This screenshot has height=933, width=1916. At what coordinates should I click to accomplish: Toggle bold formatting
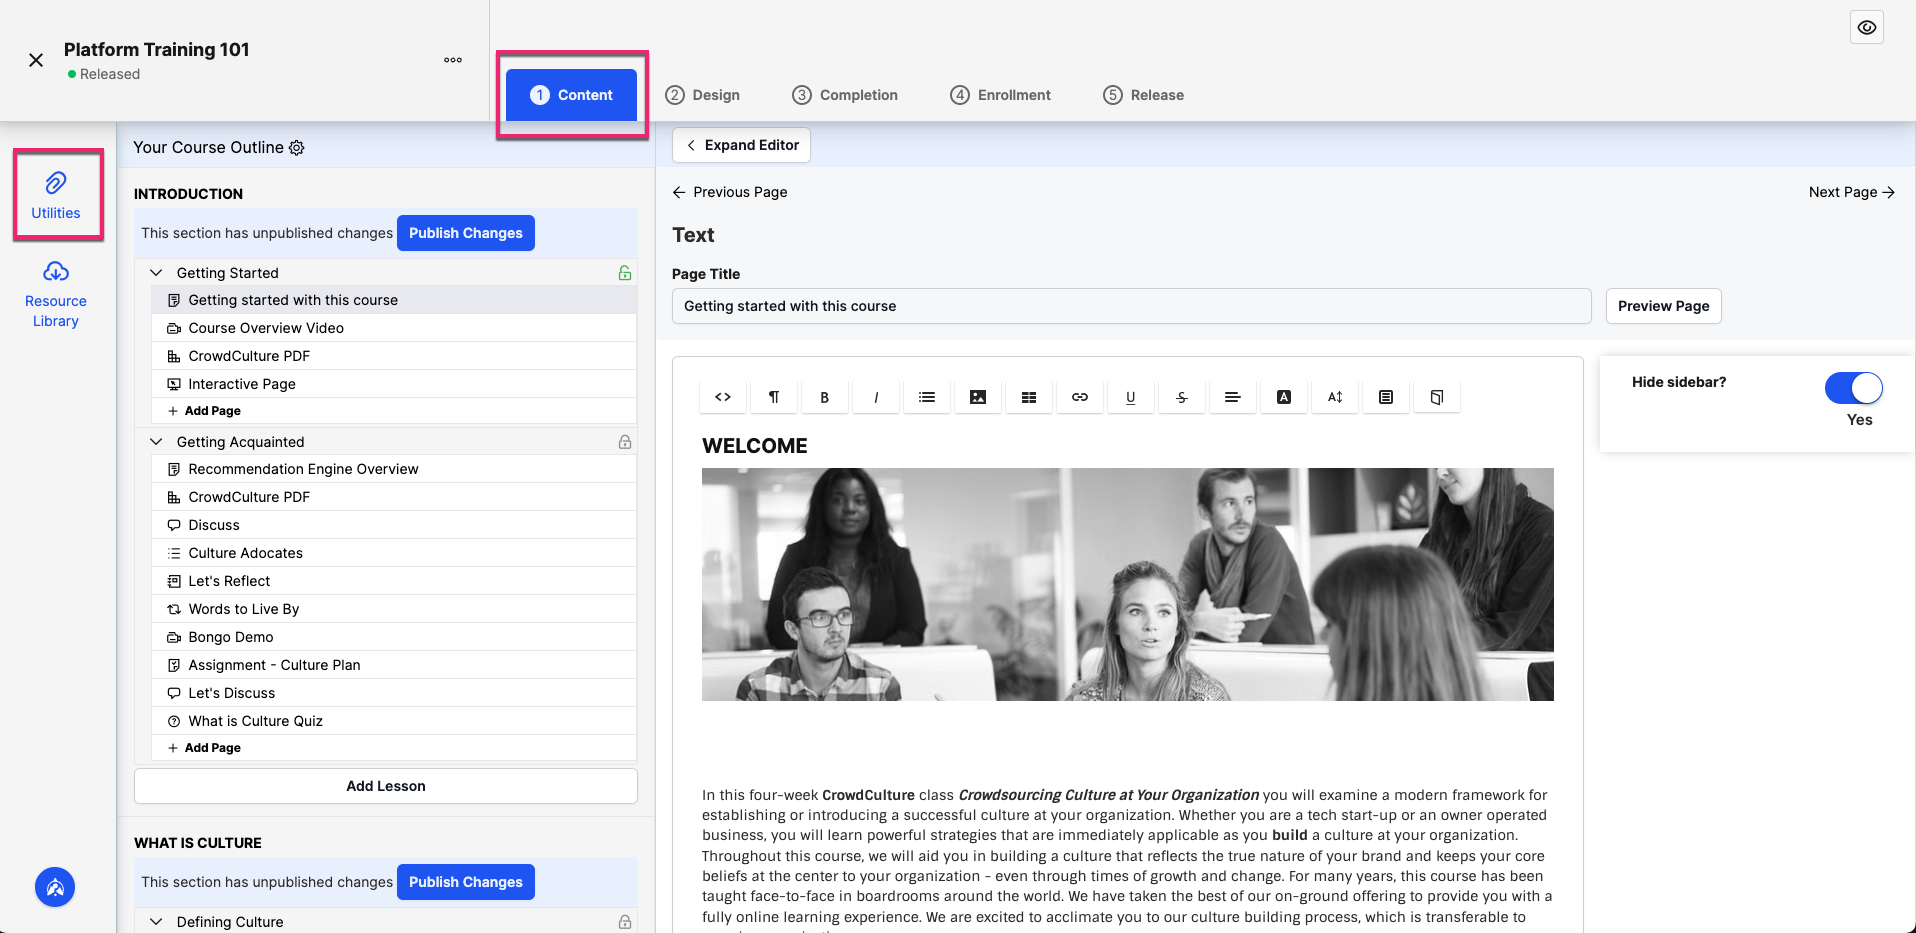coord(825,397)
